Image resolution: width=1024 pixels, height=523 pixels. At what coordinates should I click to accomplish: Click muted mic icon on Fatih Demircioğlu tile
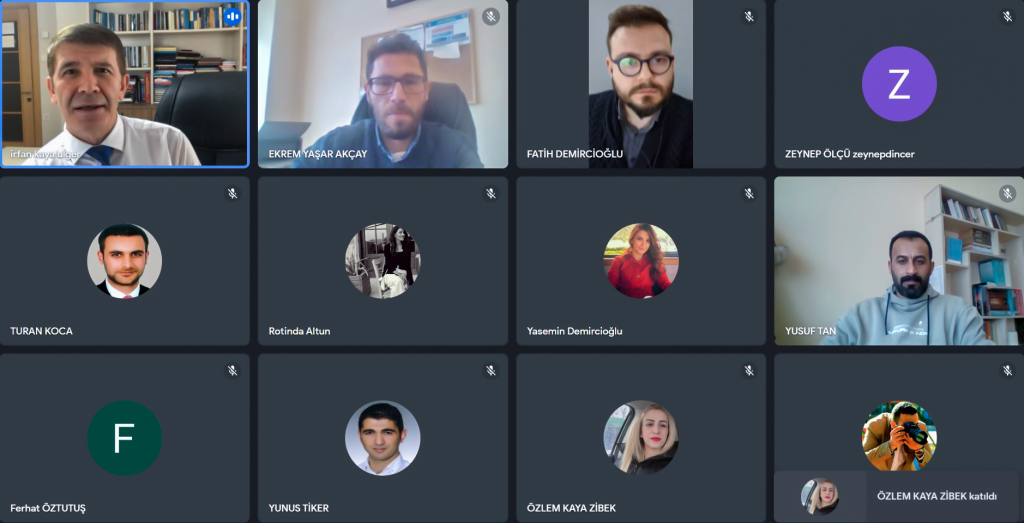point(749,17)
